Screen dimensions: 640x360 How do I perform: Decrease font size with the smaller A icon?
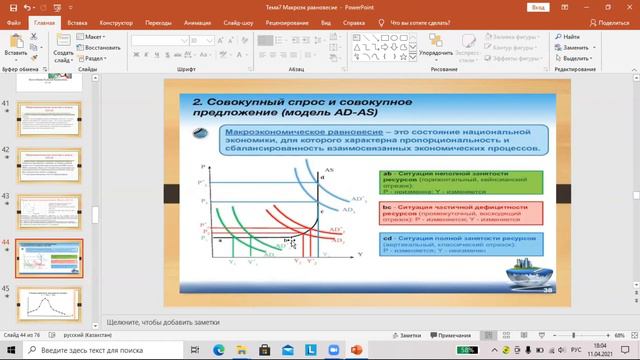pos(231,40)
